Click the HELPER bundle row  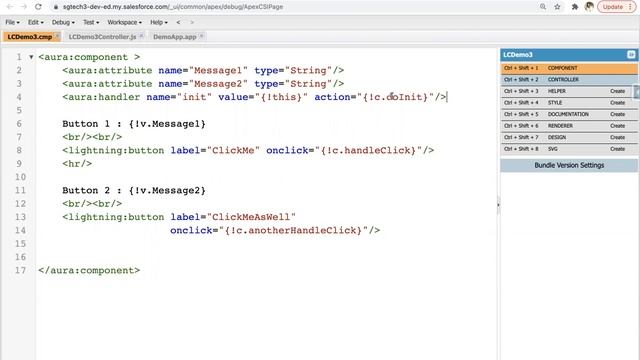tap(569, 91)
